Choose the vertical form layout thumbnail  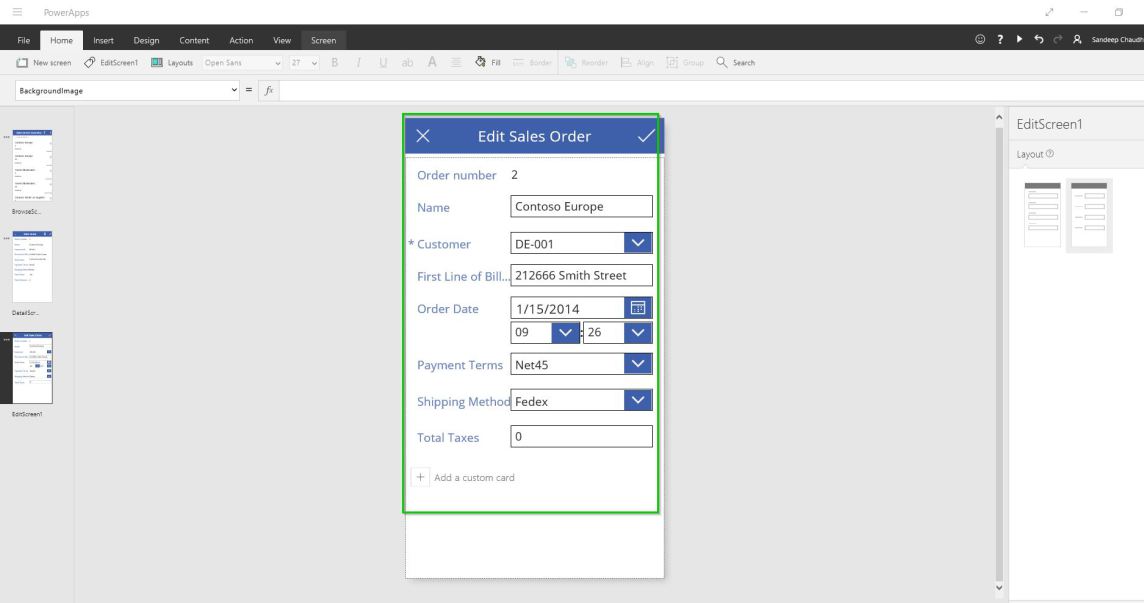point(1043,215)
